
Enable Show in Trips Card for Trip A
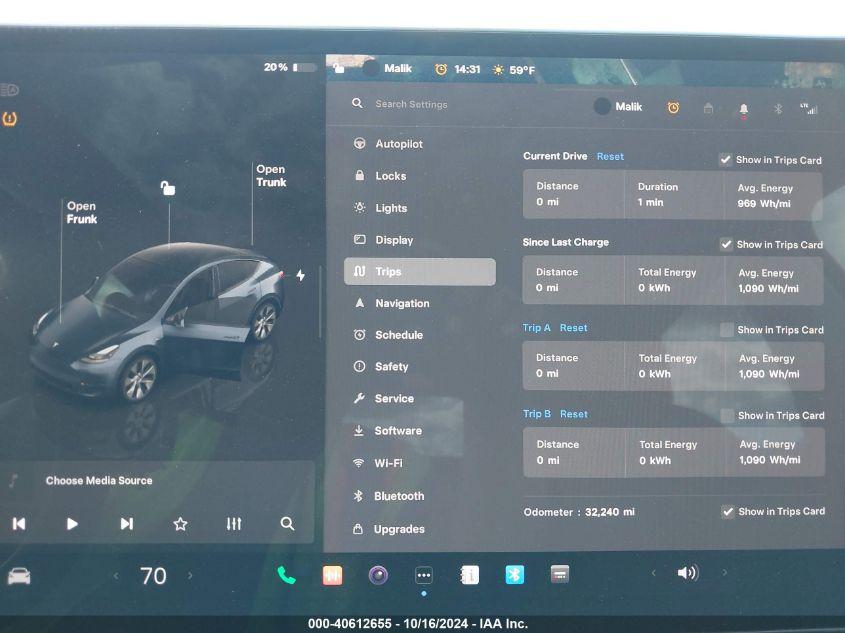tap(726, 330)
